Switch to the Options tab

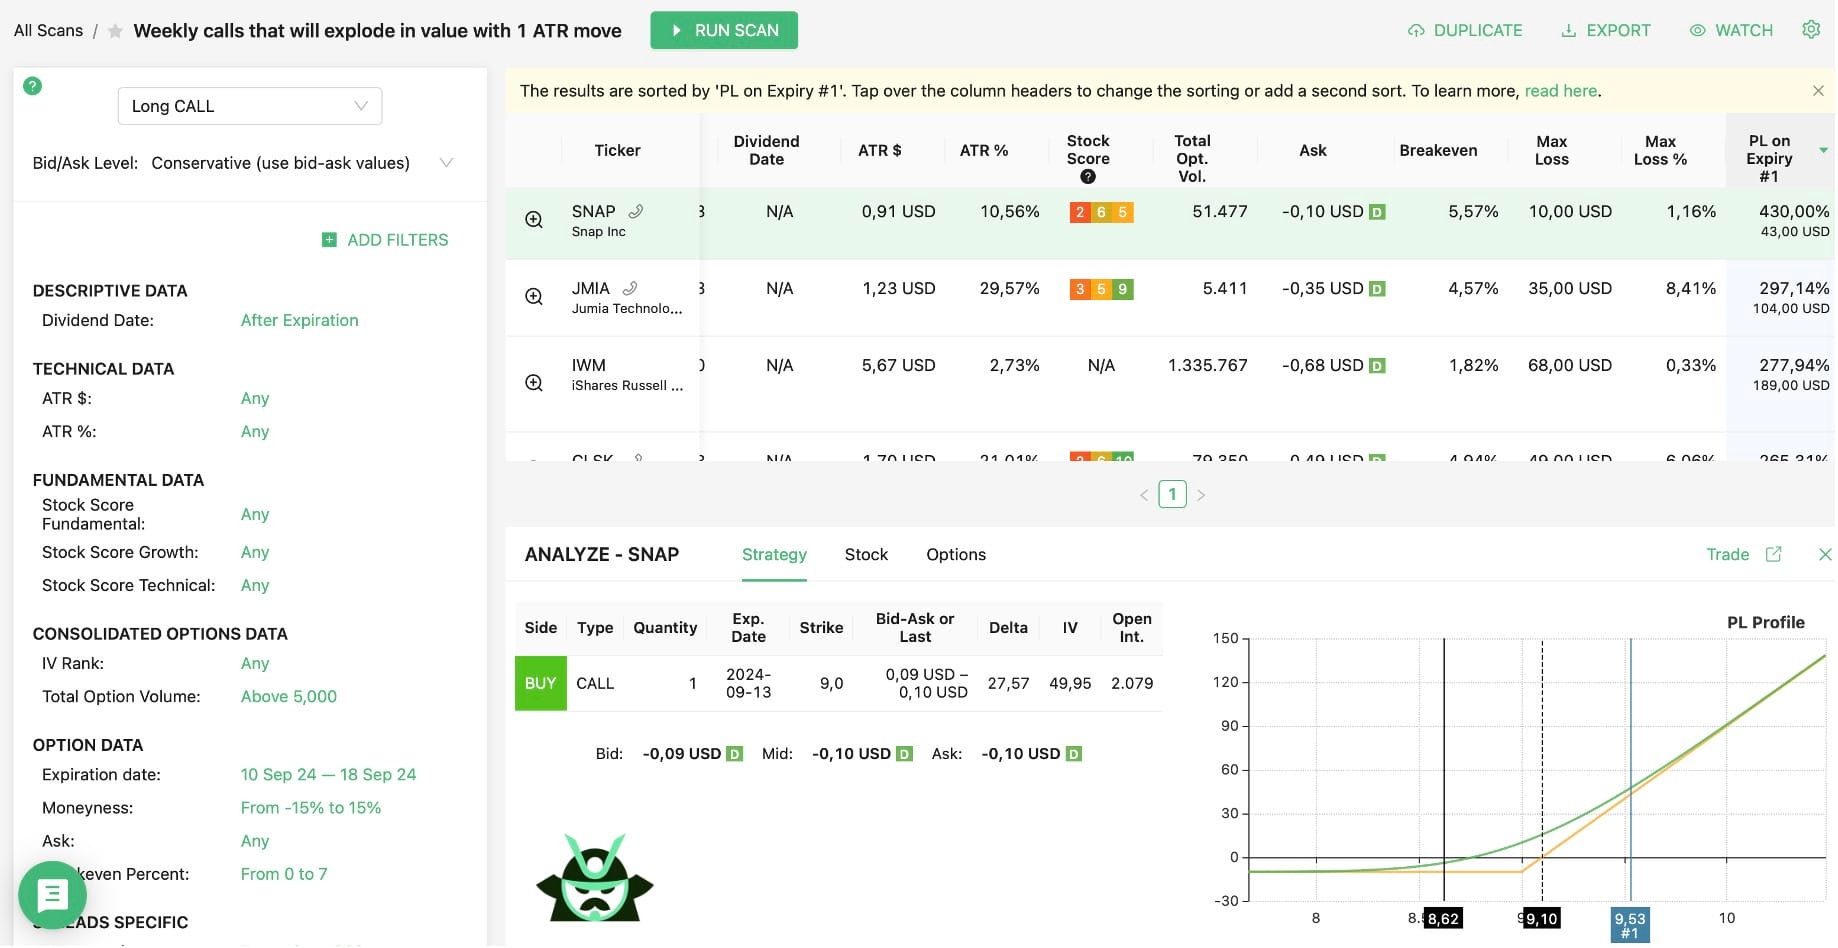coord(955,554)
